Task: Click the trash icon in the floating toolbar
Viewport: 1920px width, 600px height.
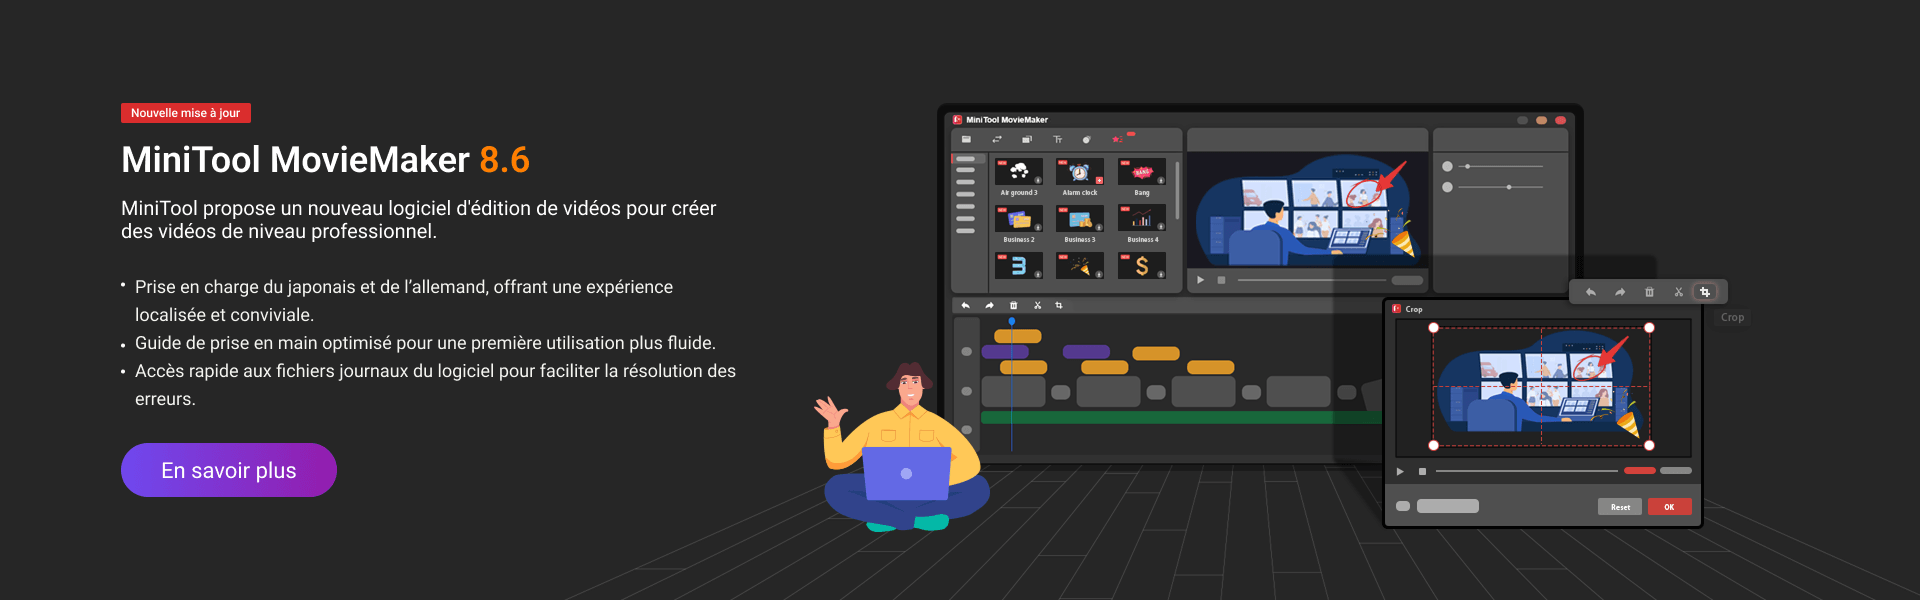Action: (1649, 292)
